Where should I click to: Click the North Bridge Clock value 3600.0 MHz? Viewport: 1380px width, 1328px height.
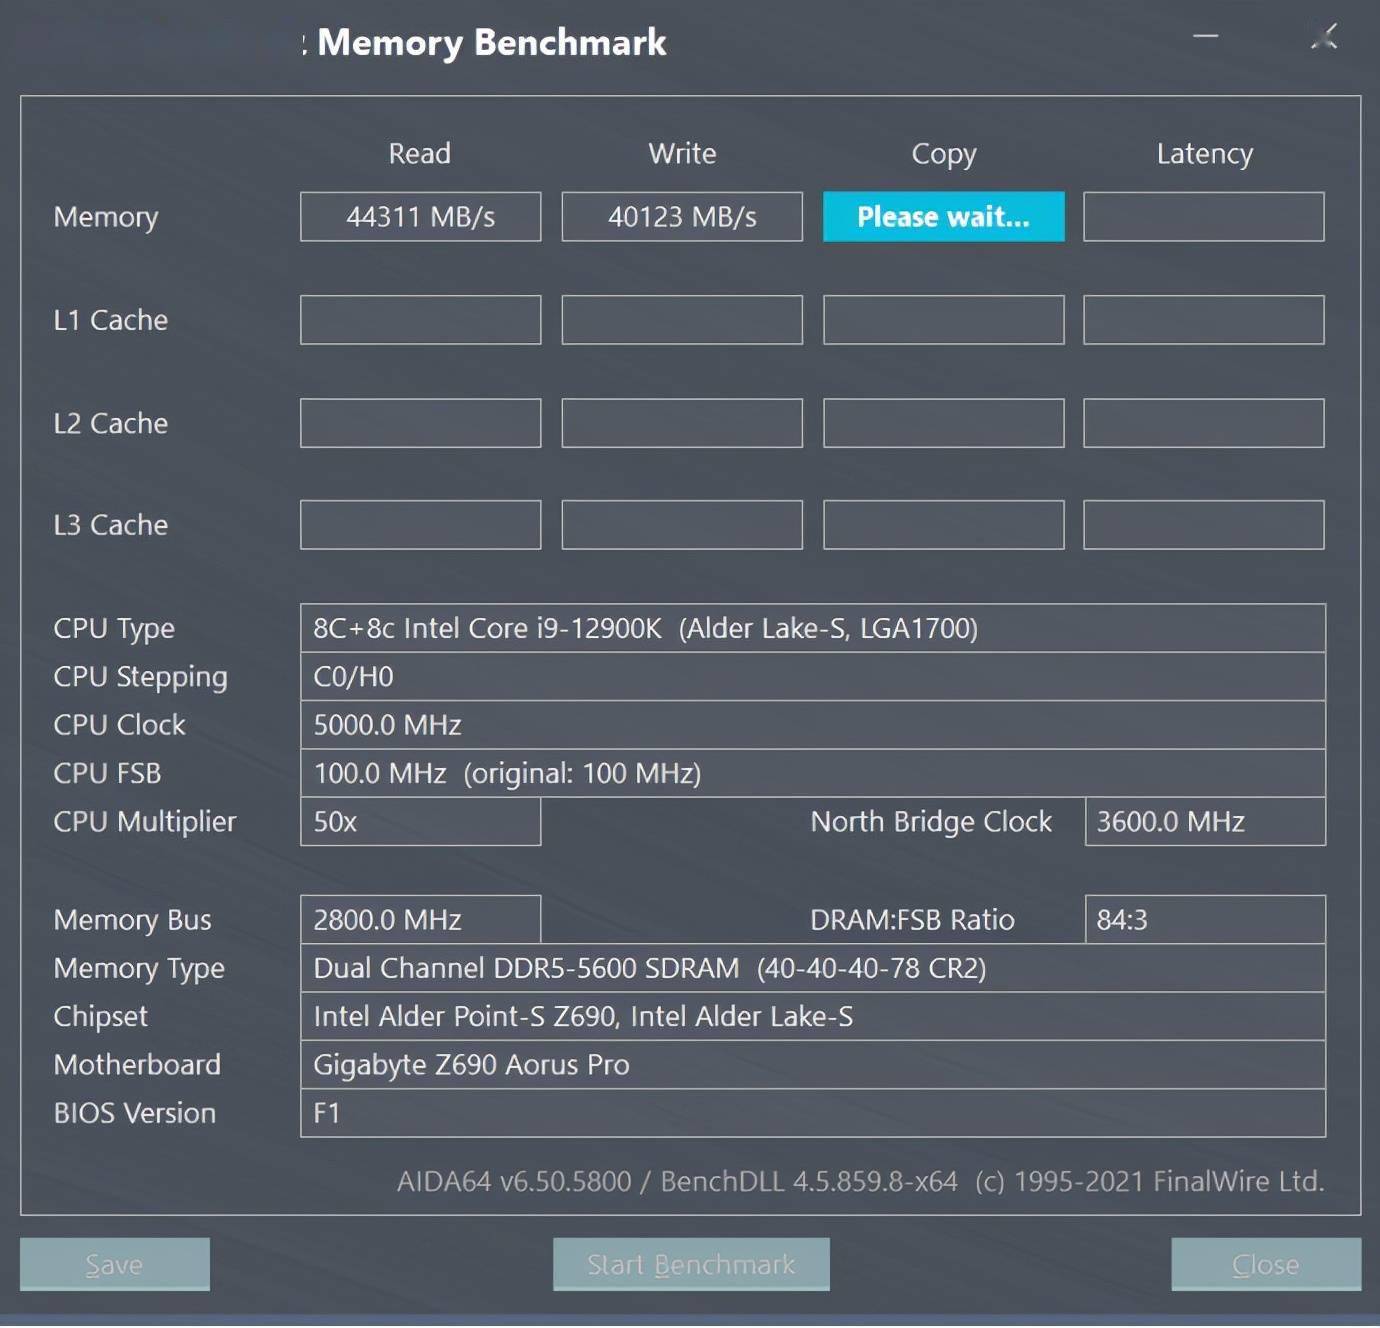tap(1205, 821)
